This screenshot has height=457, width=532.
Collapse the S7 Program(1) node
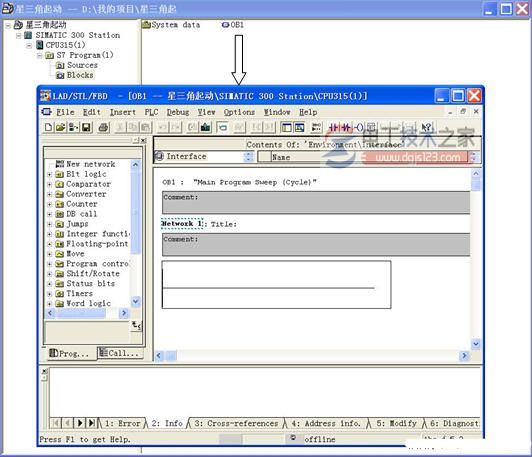tap(39, 55)
